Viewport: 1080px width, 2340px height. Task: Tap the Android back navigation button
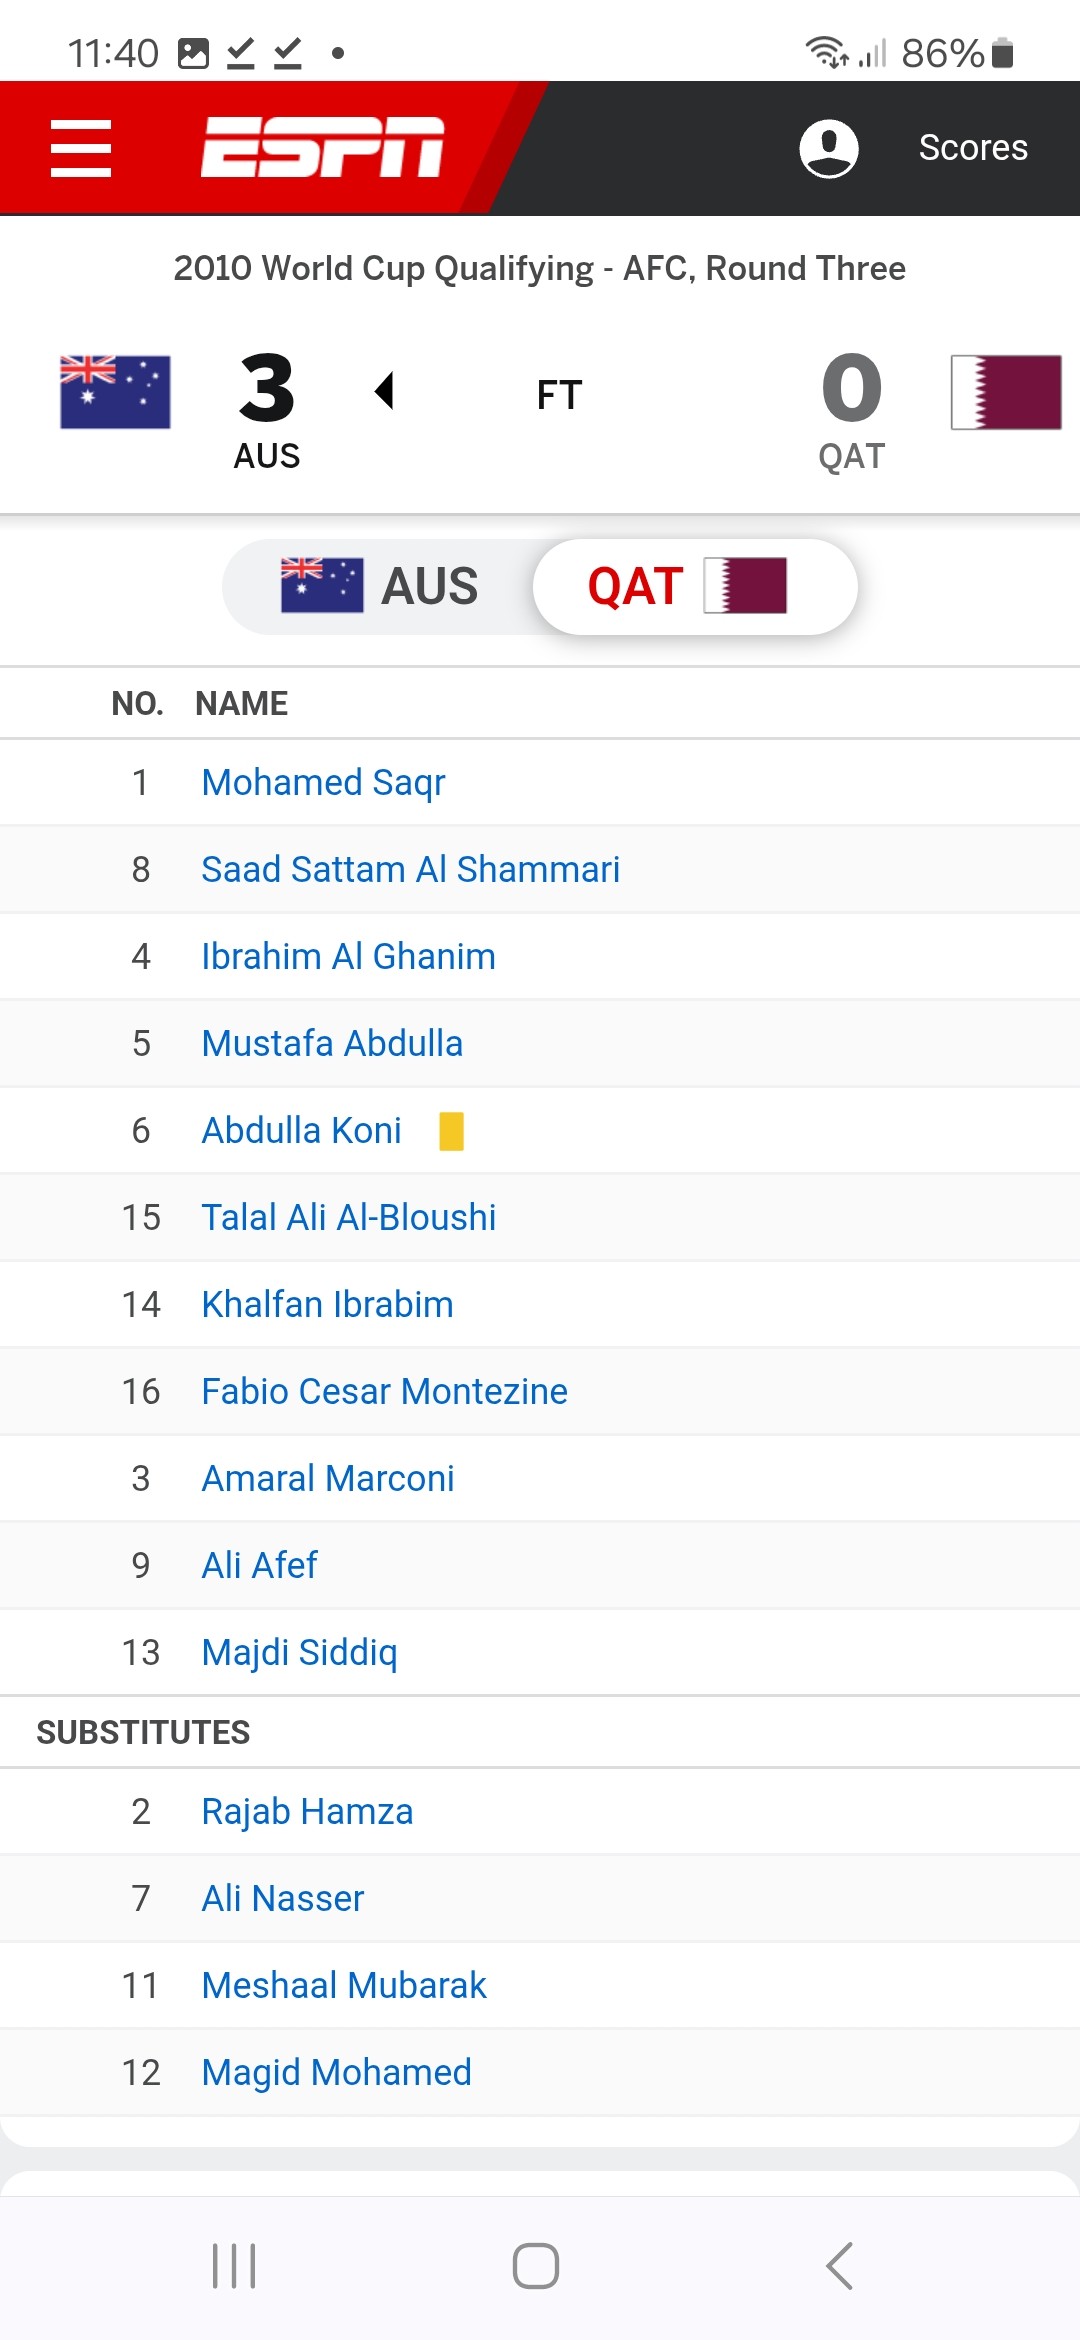coord(840,2266)
